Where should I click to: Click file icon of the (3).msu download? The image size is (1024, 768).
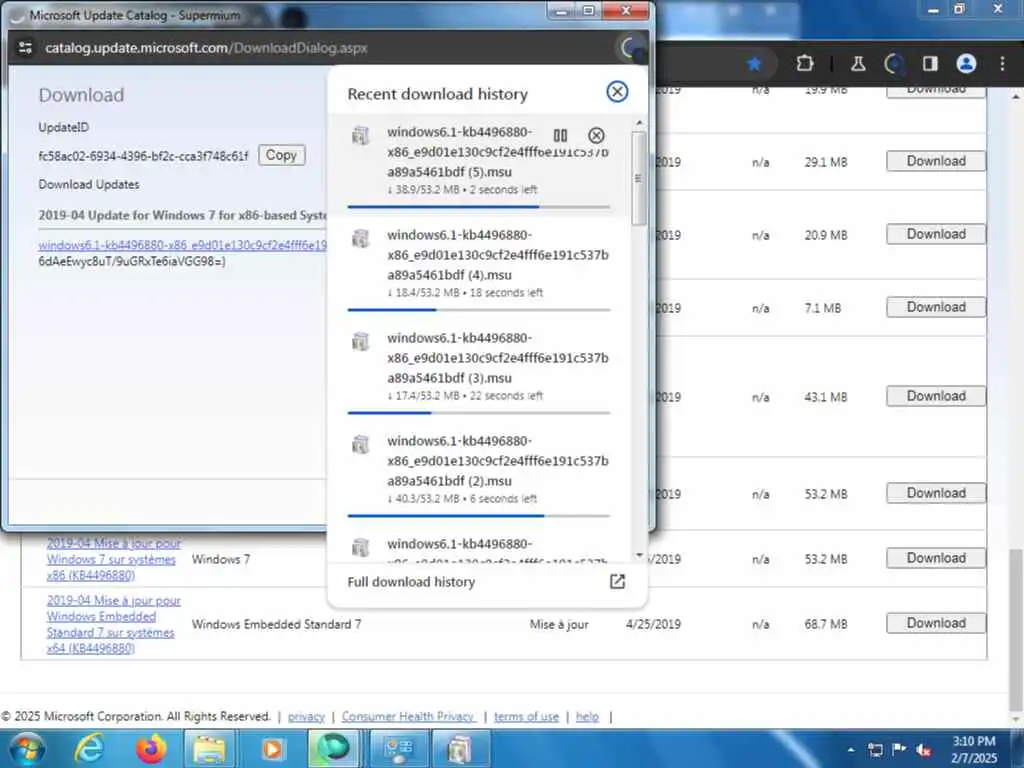[x=360, y=342]
